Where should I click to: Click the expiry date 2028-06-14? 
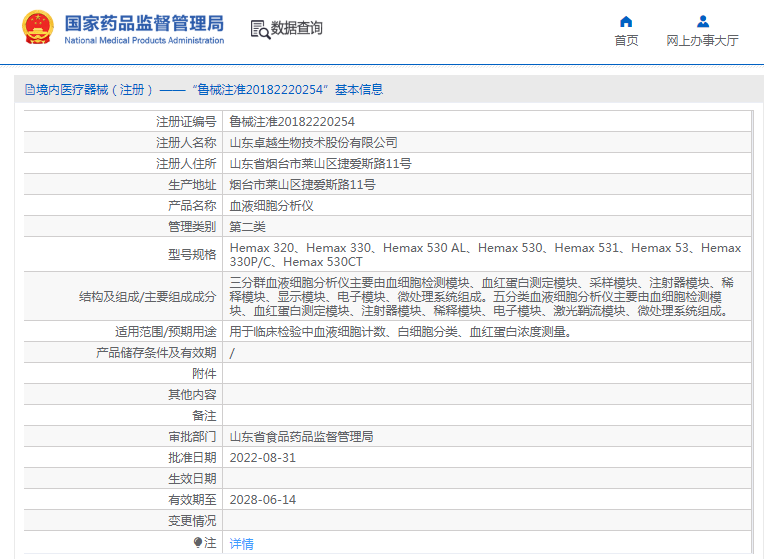tap(263, 500)
